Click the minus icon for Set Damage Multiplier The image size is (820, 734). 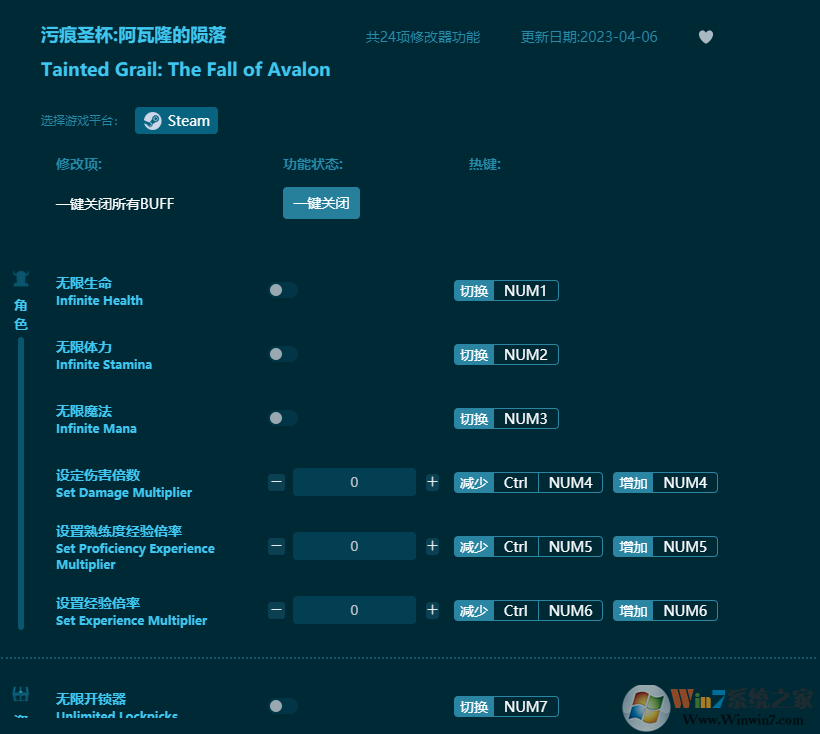pos(277,482)
